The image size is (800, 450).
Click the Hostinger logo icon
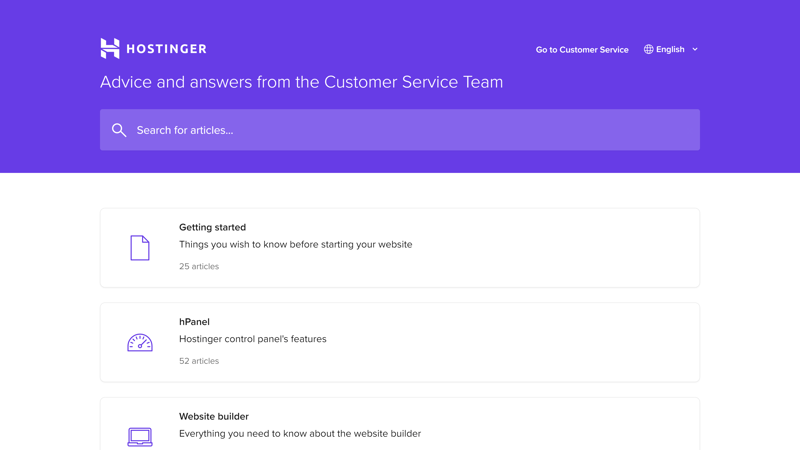click(110, 48)
